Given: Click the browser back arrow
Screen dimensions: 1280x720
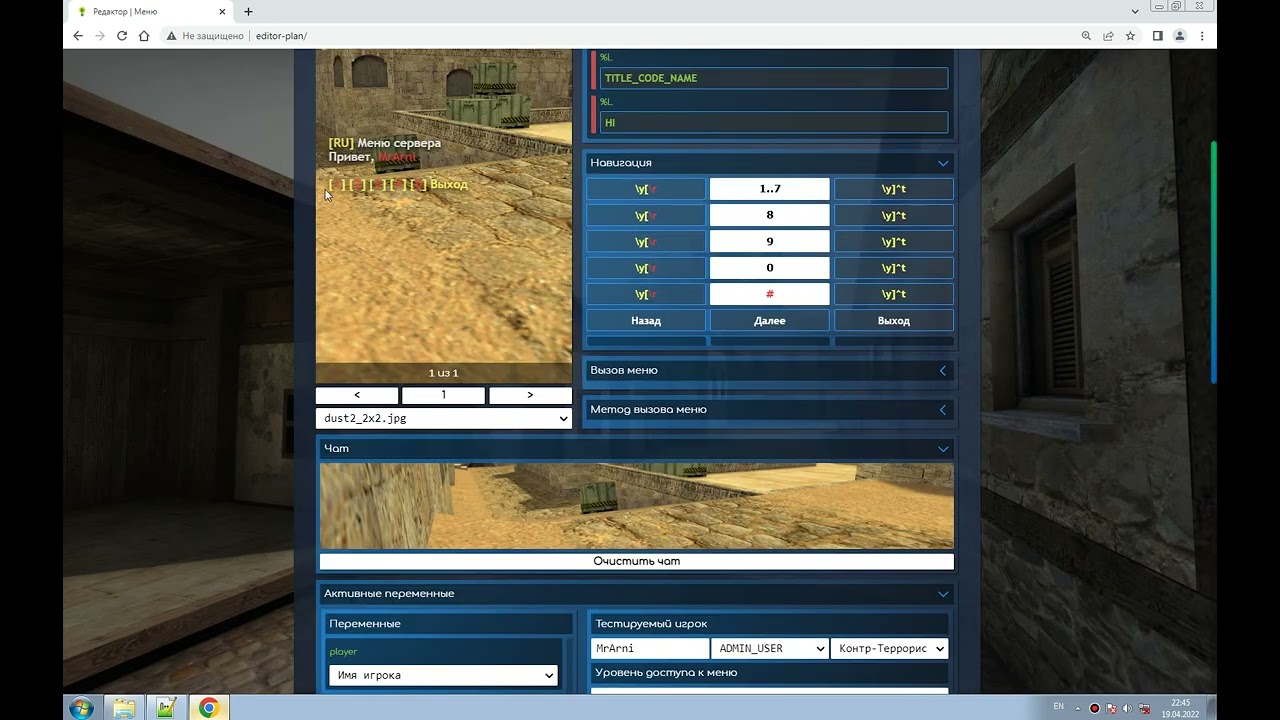Looking at the screenshot, I should click(78, 36).
